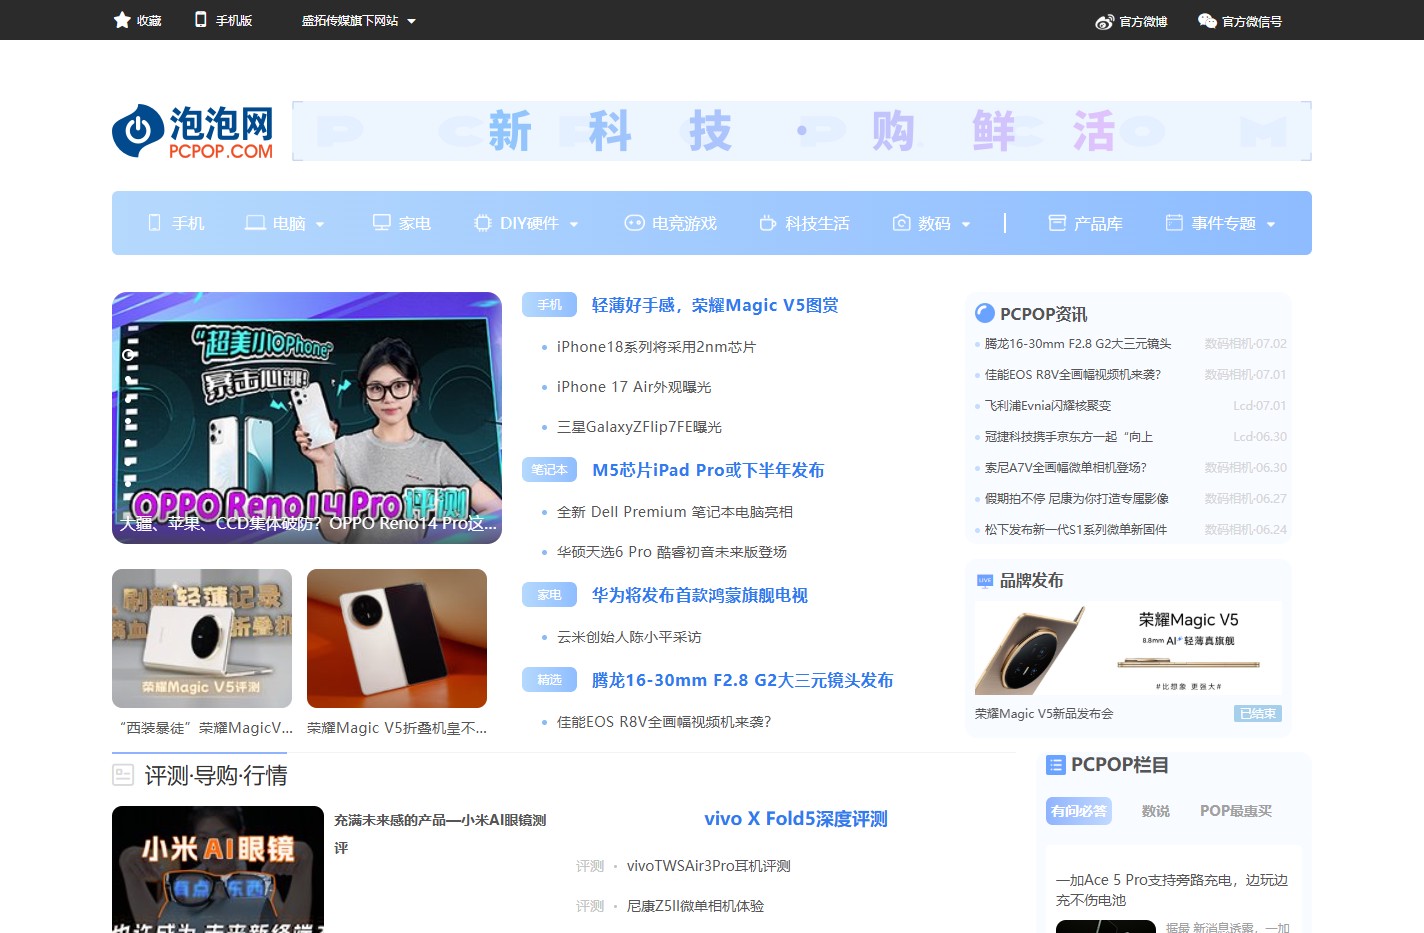Open 全新 Dell Premium 笔记本电脑亮相 article

(675, 512)
